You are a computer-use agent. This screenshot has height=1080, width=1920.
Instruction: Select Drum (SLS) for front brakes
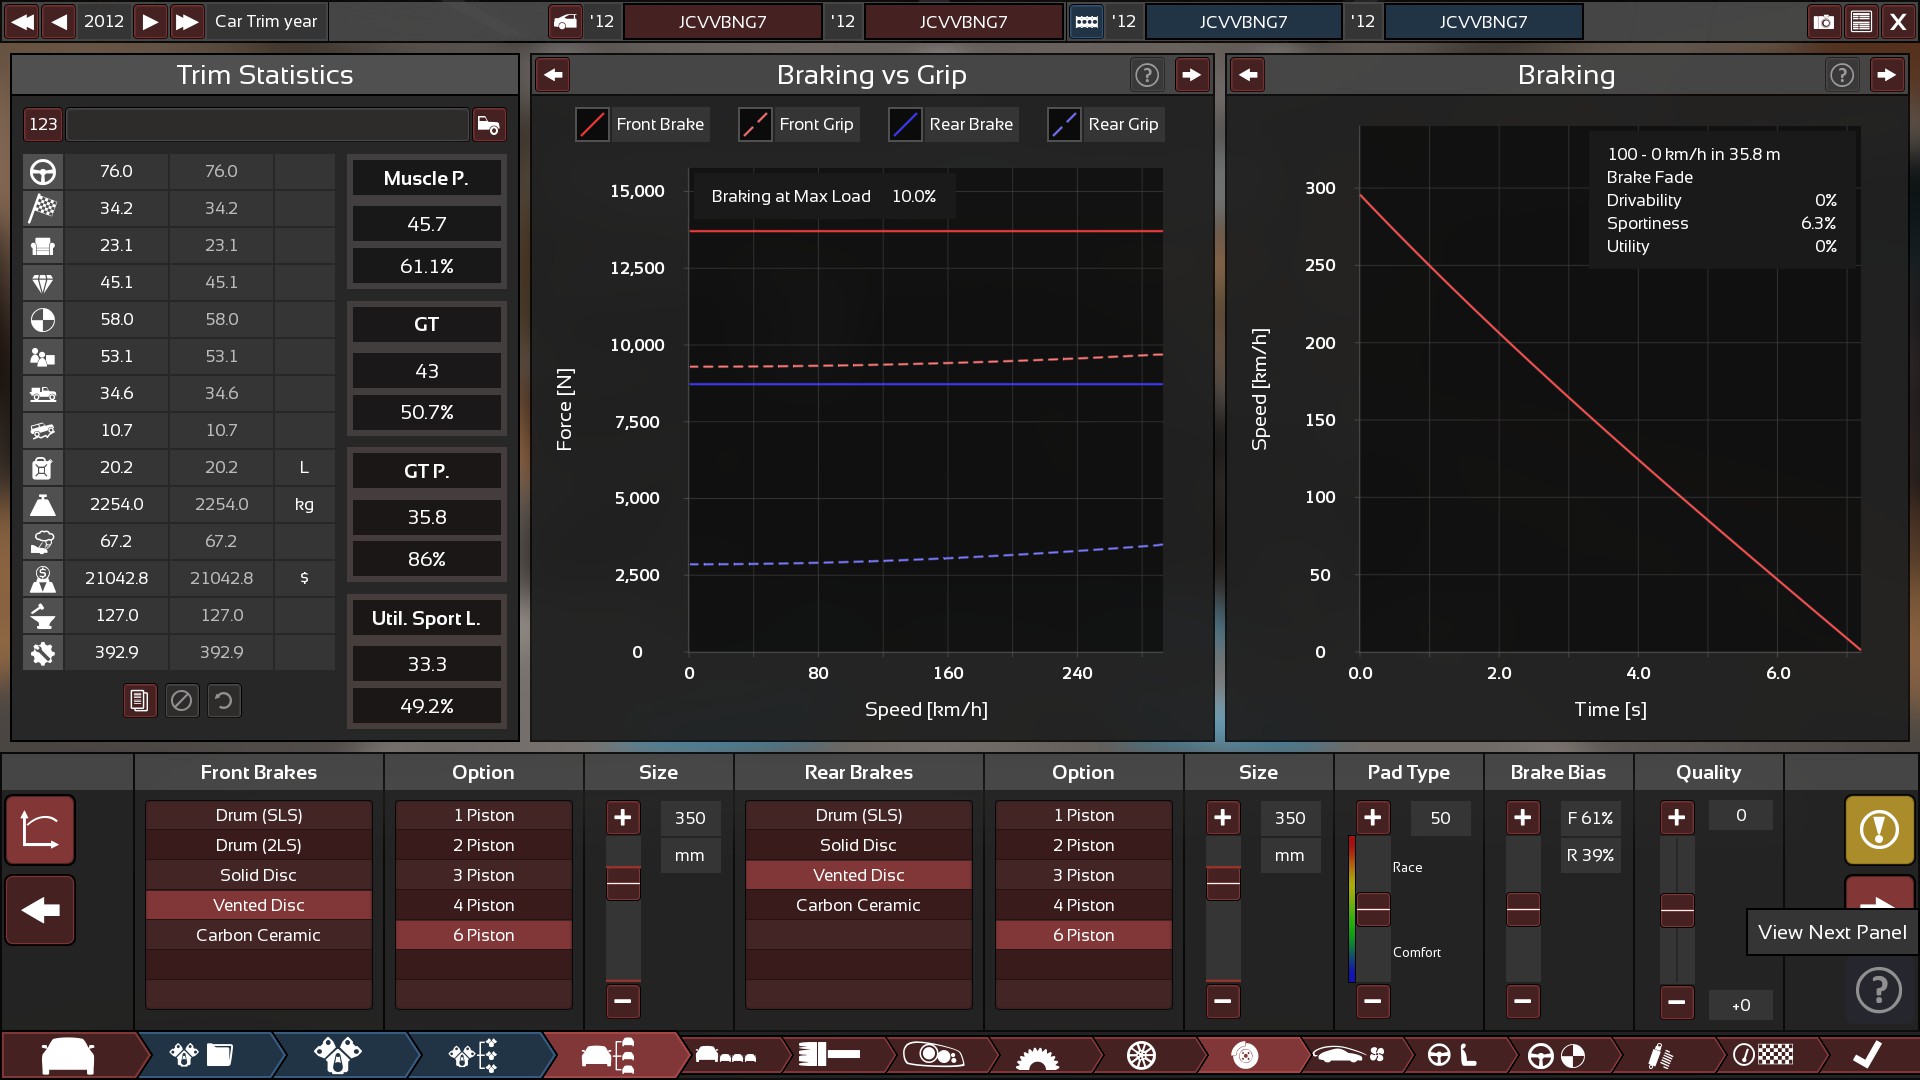[259, 815]
